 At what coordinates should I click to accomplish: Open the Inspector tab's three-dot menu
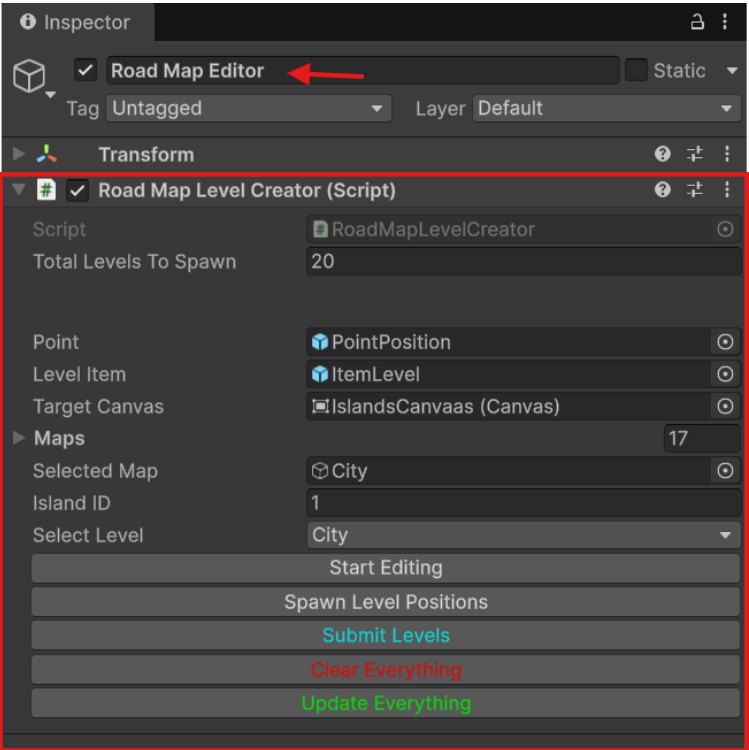[725, 22]
